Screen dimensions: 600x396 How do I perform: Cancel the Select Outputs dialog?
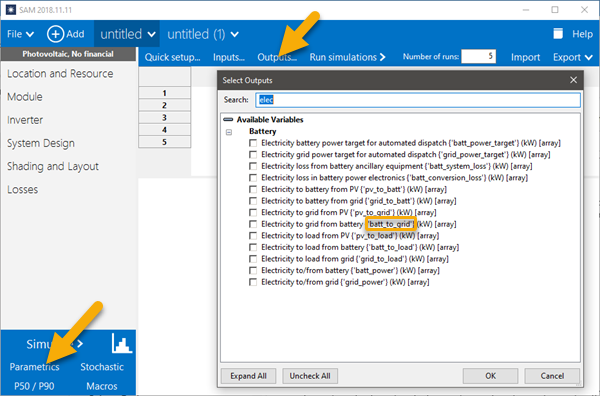tap(552, 376)
